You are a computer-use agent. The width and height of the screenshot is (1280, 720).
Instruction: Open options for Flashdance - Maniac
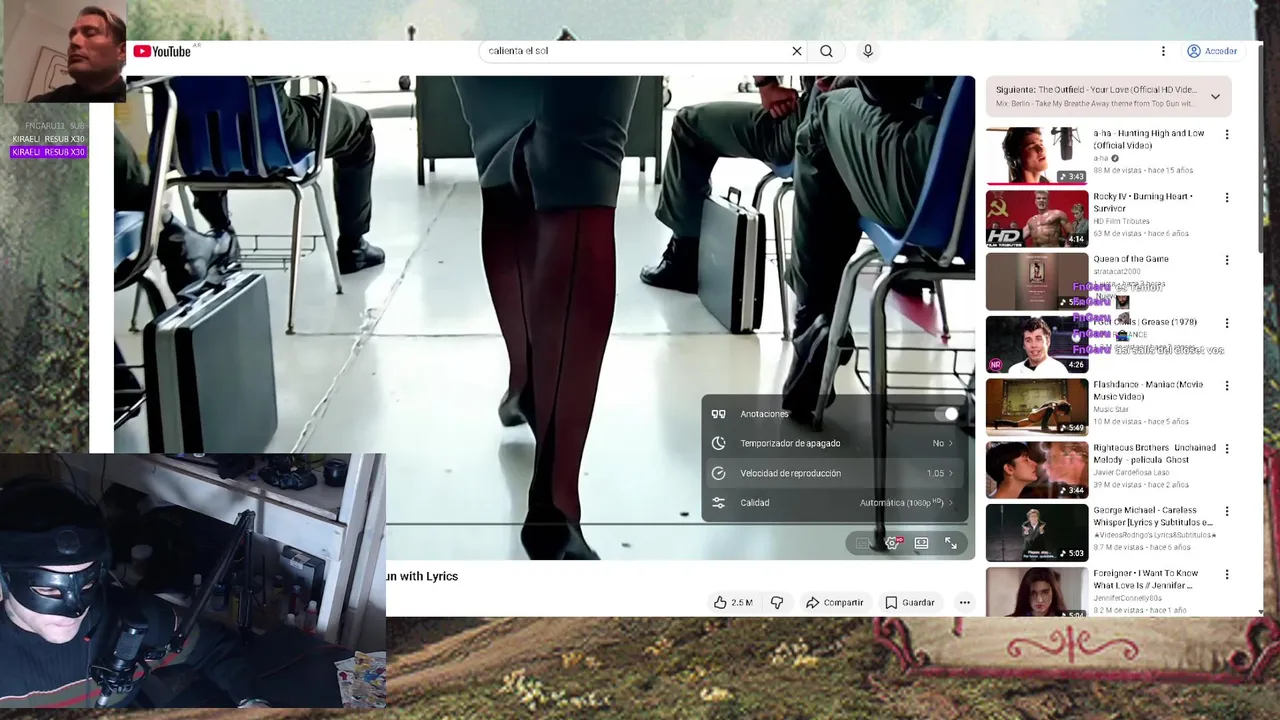pos(1227,386)
